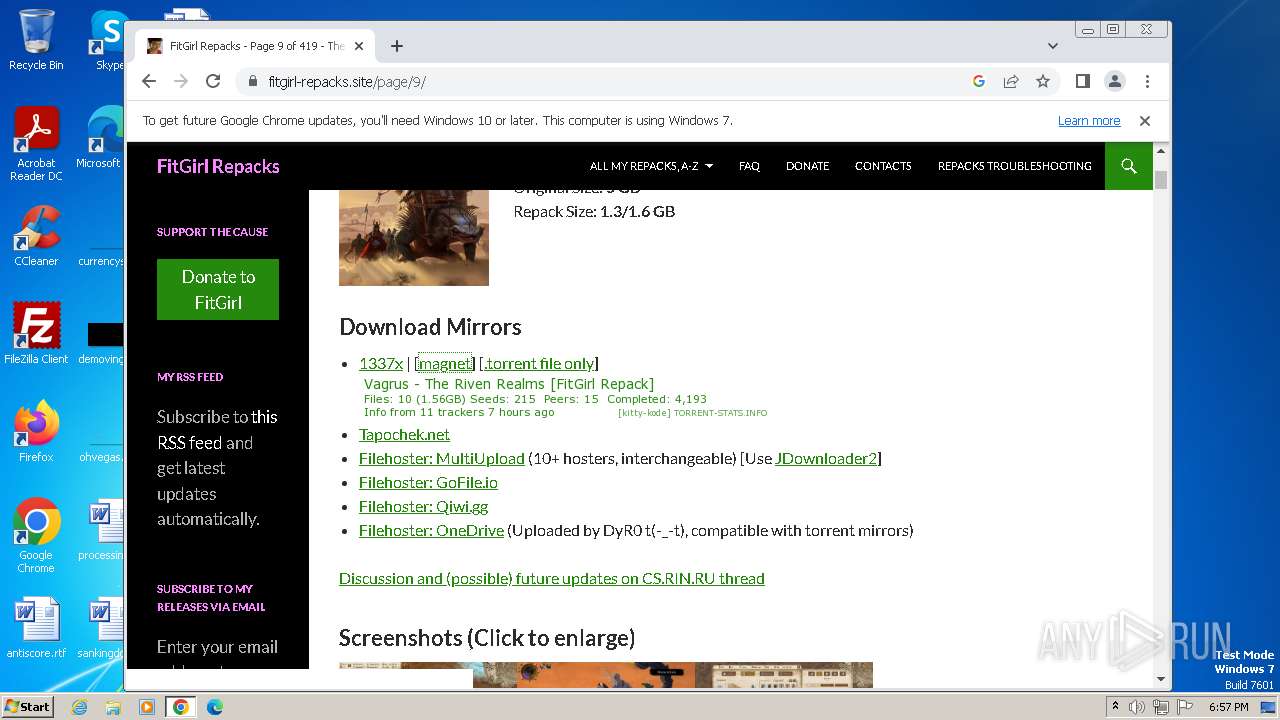The height and width of the screenshot is (720, 1280).
Task: Open Chrome three-dot menu
Action: [1147, 81]
